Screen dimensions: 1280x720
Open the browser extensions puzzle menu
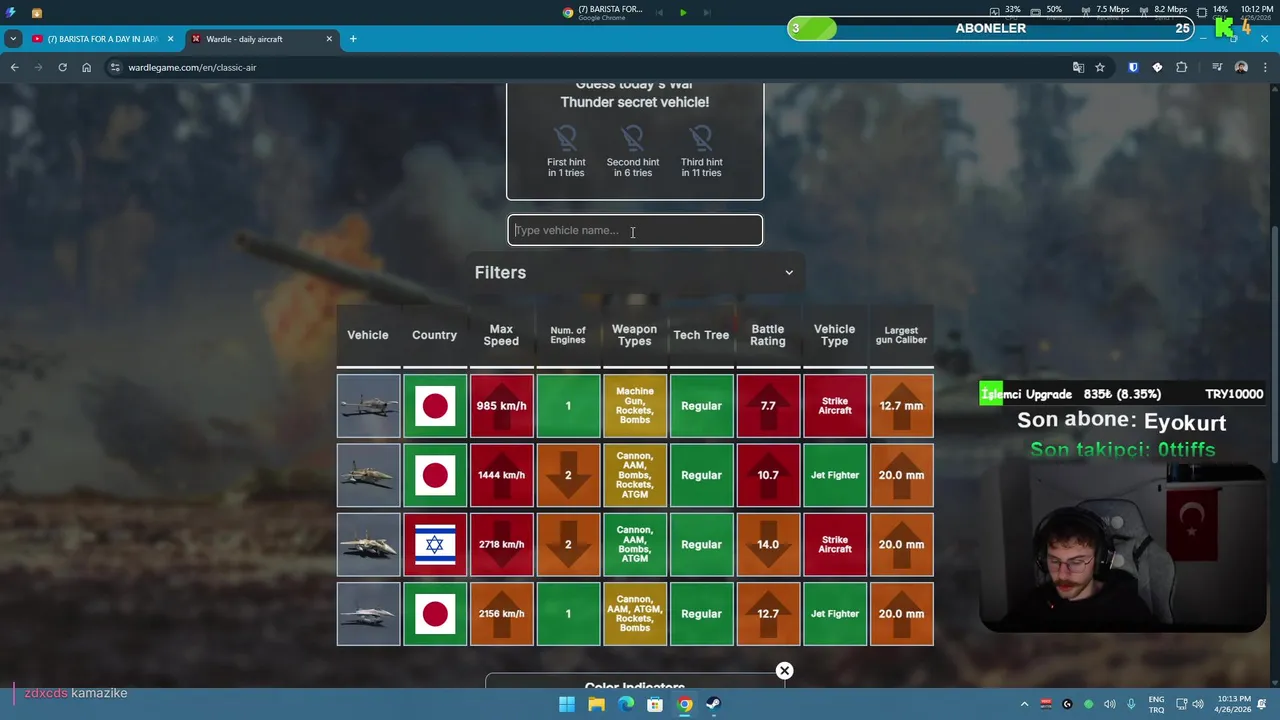1182,67
